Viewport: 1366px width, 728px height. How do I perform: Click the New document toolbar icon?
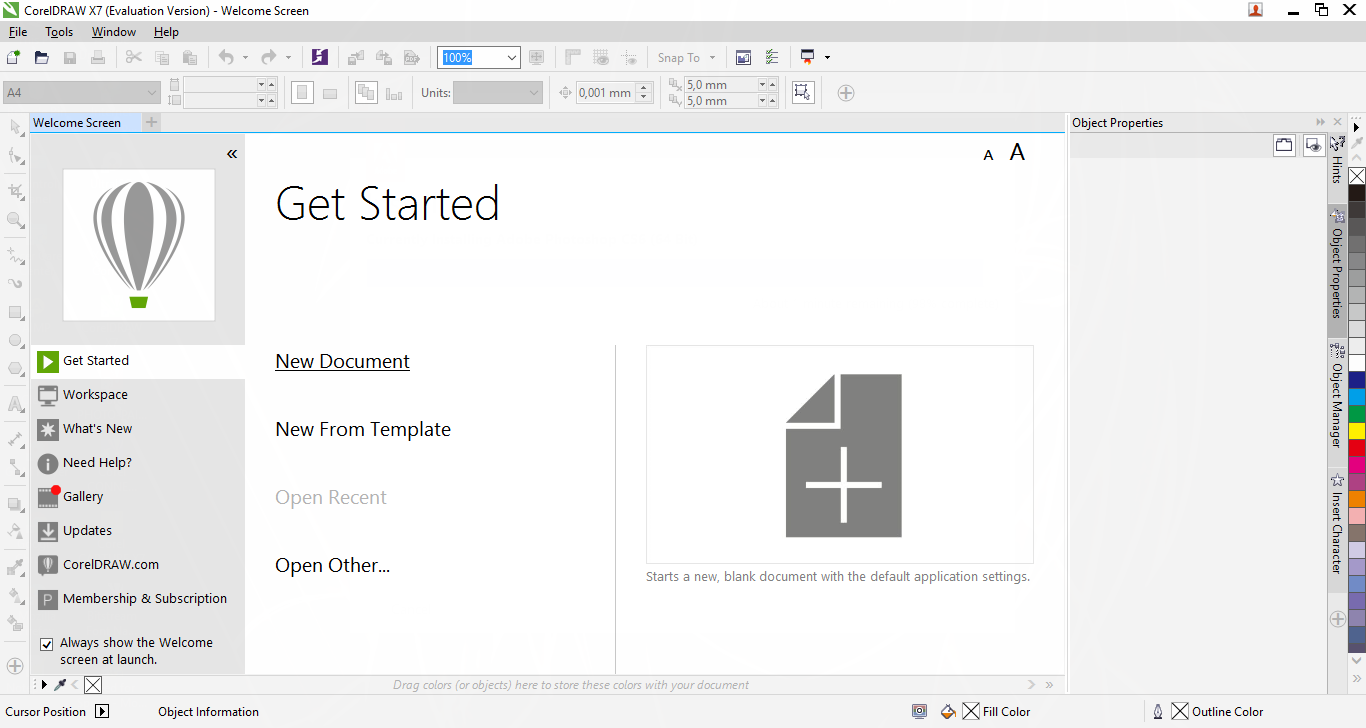click(x=13, y=57)
